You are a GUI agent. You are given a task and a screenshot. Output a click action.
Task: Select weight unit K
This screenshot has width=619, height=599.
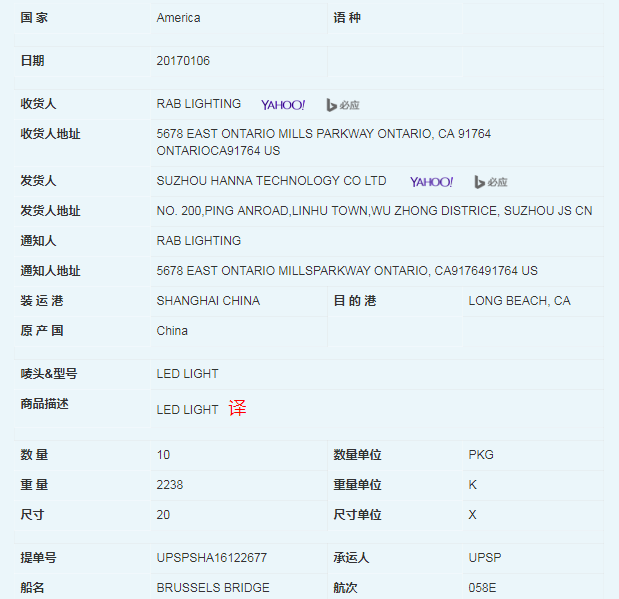[x=473, y=485]
